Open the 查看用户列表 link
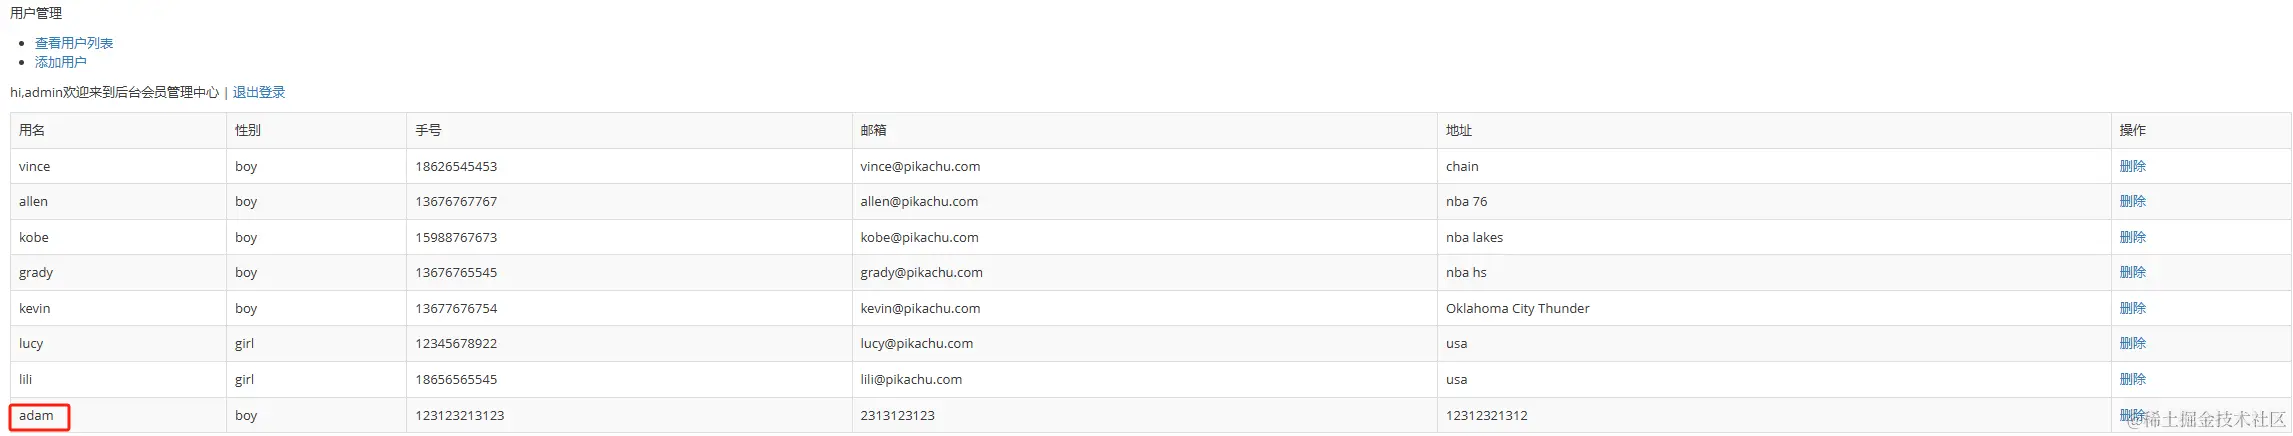 coord(74,43)
